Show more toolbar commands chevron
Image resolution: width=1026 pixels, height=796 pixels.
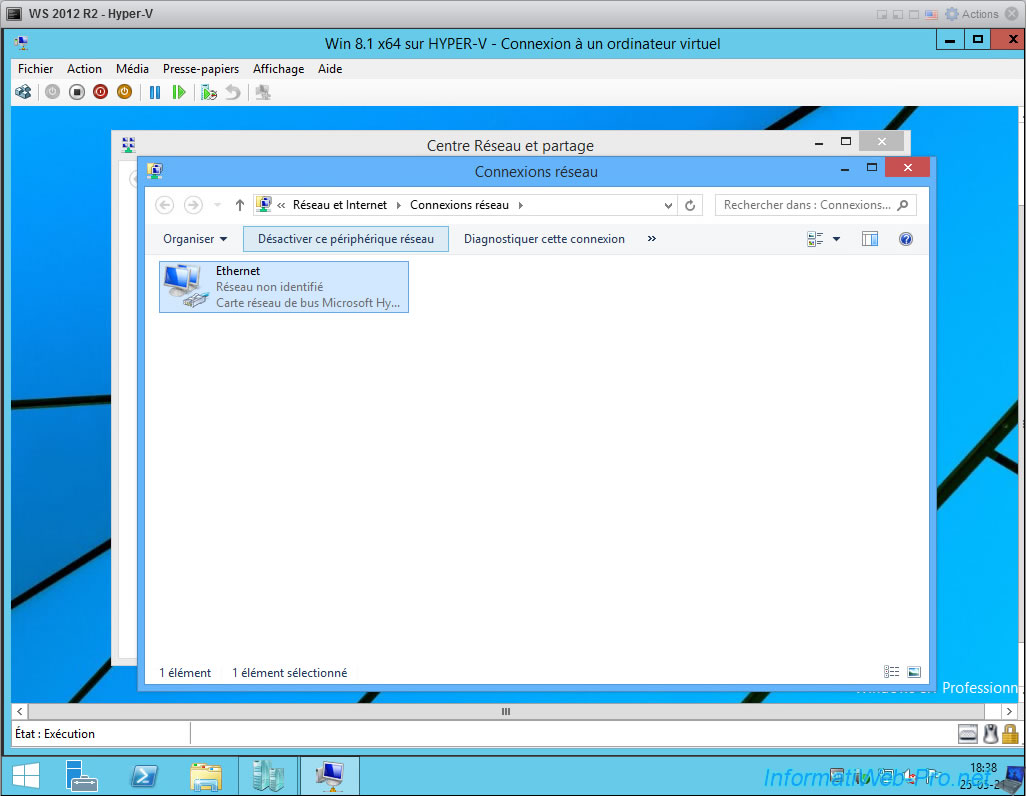point(652,239)
